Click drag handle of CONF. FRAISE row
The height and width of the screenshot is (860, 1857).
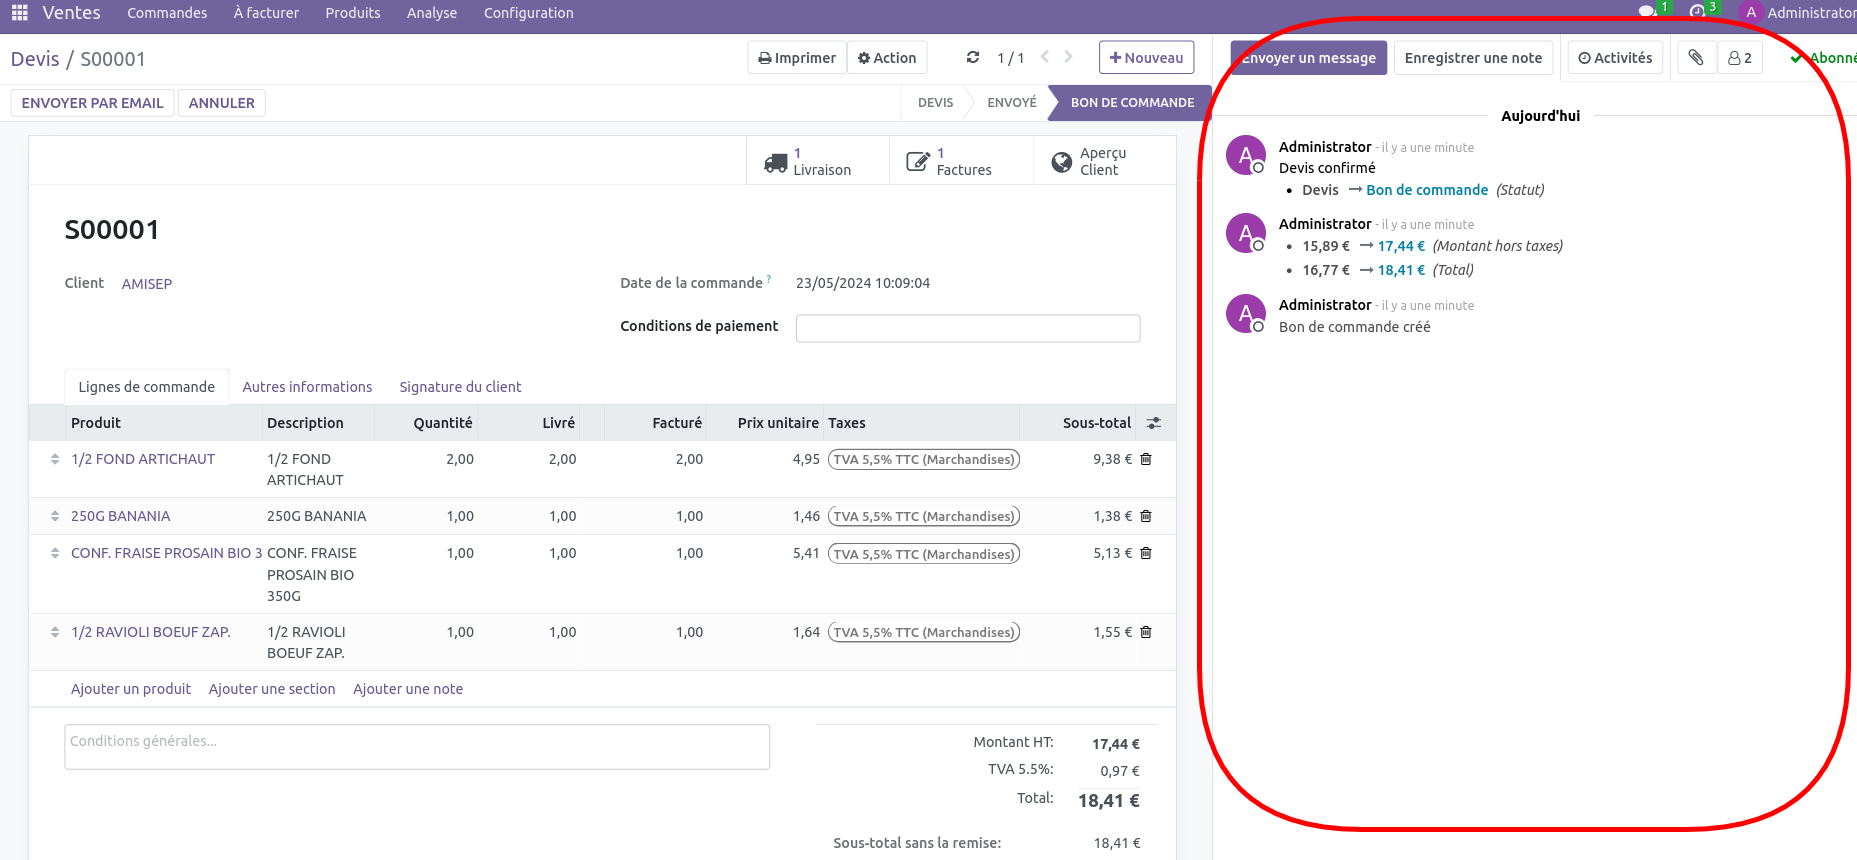[55, 553]
